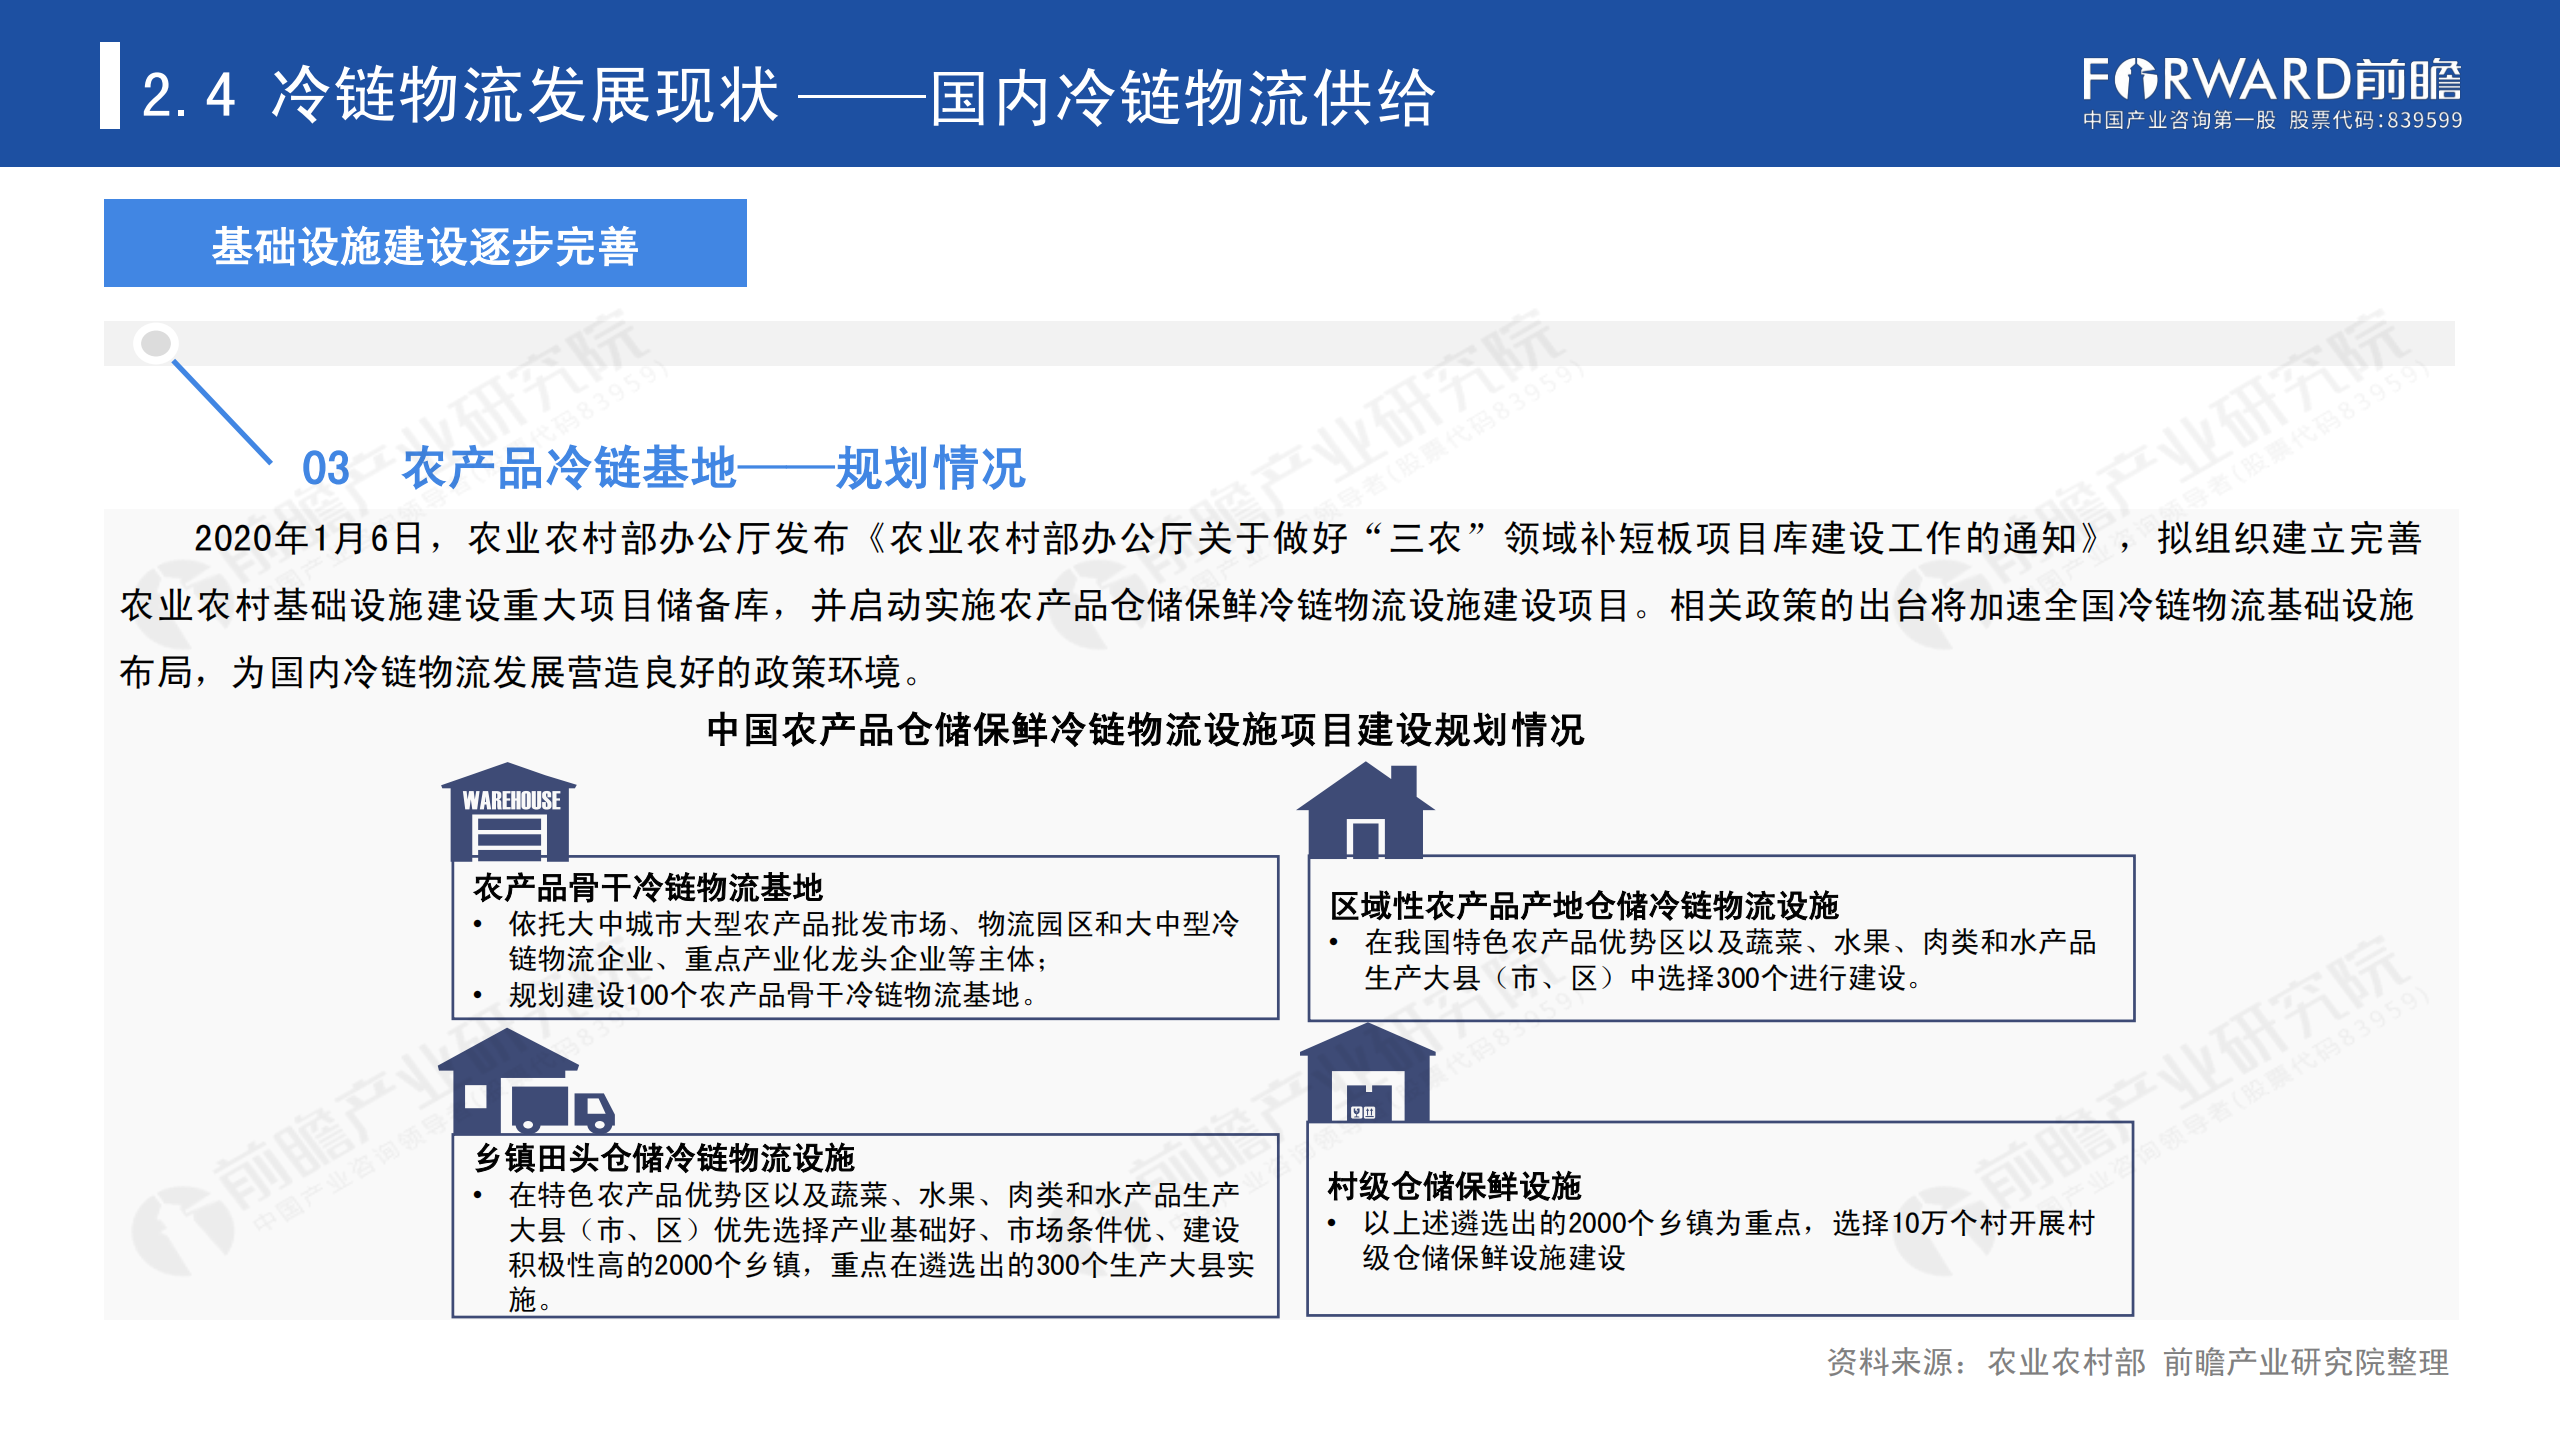Screen dimensions: 2560x1440
Task: Click the text about 中选择300个进行建设
Action: (1777, 977)
